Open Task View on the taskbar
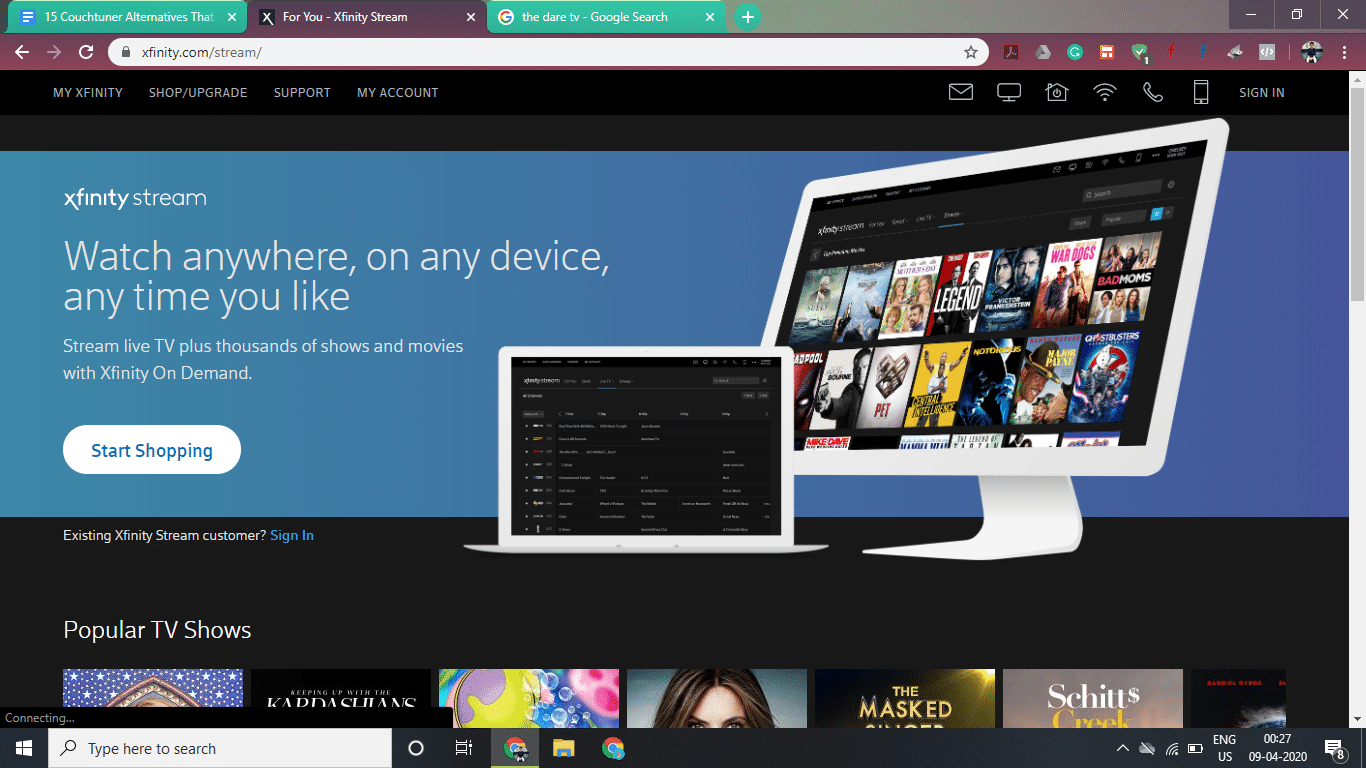1366x768 pixels. (x=464, y=748)
